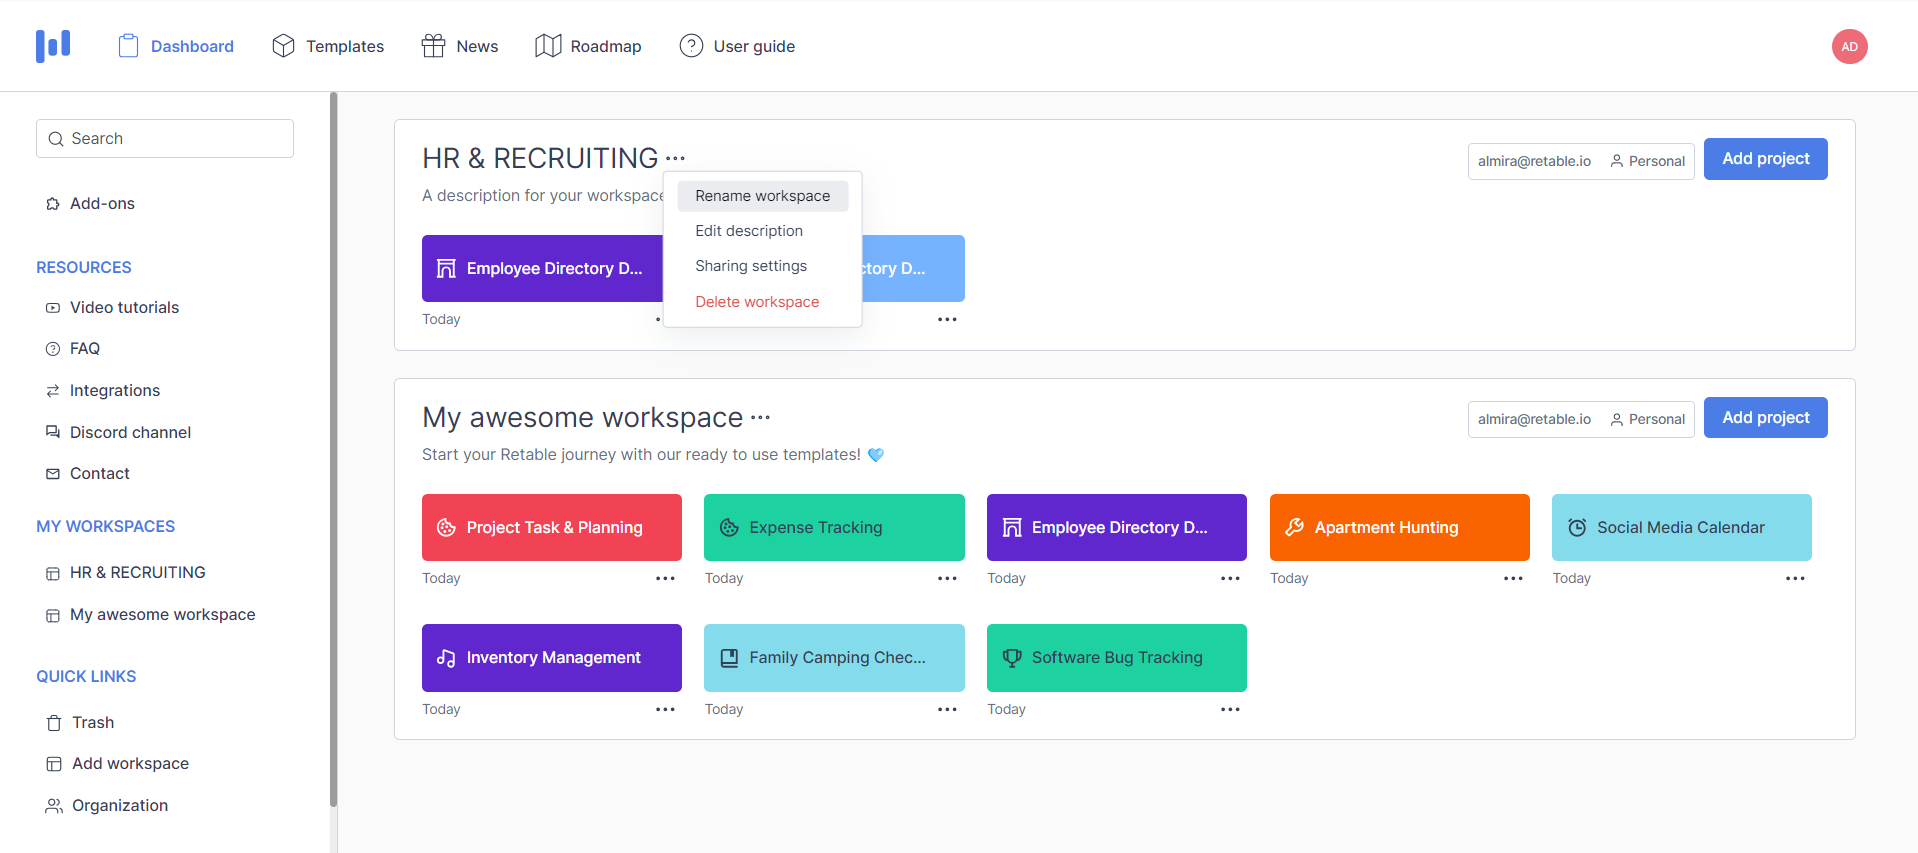The image size is (1918, 853).
Task: Click the Organization people icon
Action: pos(54,806)
